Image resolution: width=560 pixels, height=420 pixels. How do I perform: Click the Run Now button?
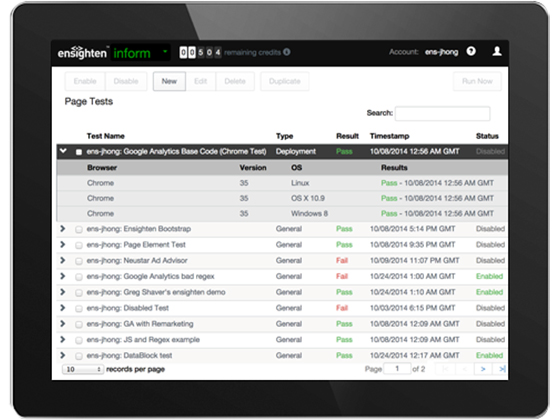pyautogui.click(x=477, y=81)
